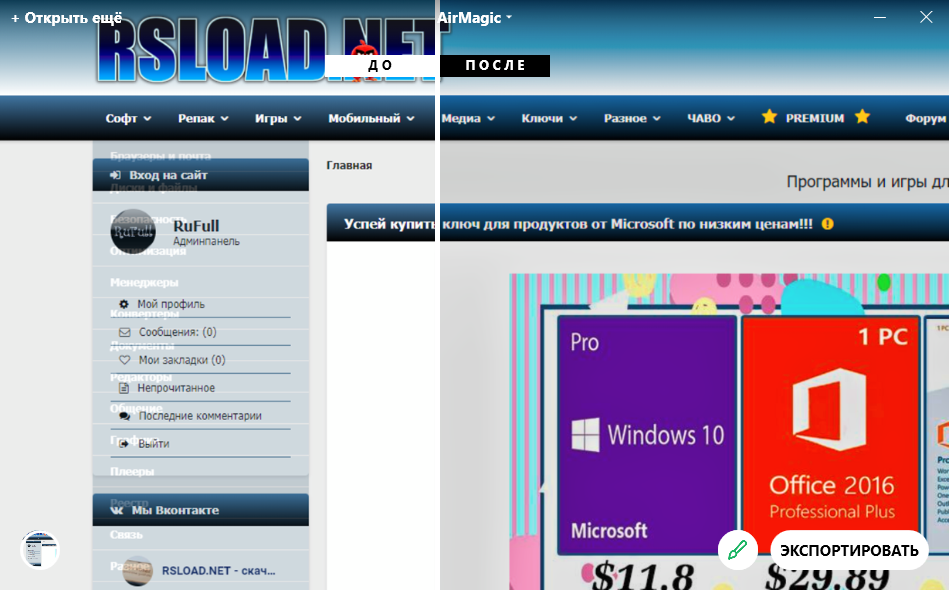Viewport: 949px width, 590px height.
Task: Open Сообщения: (0) link
Action: click(x=177, y=332)
